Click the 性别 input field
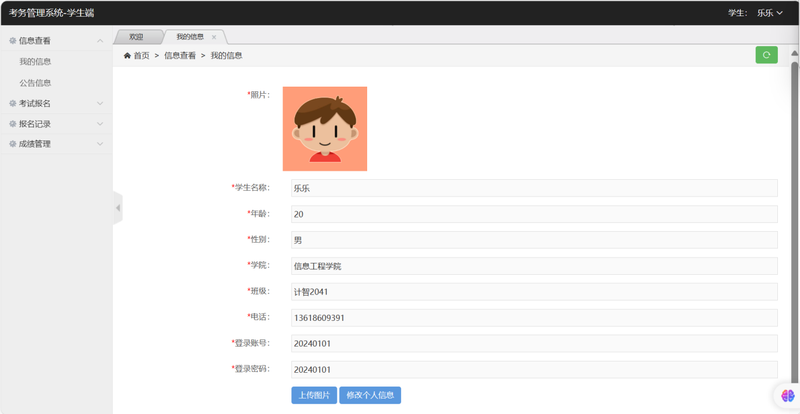The width and height of the screenshot is (800, 414). click(534, 240)
